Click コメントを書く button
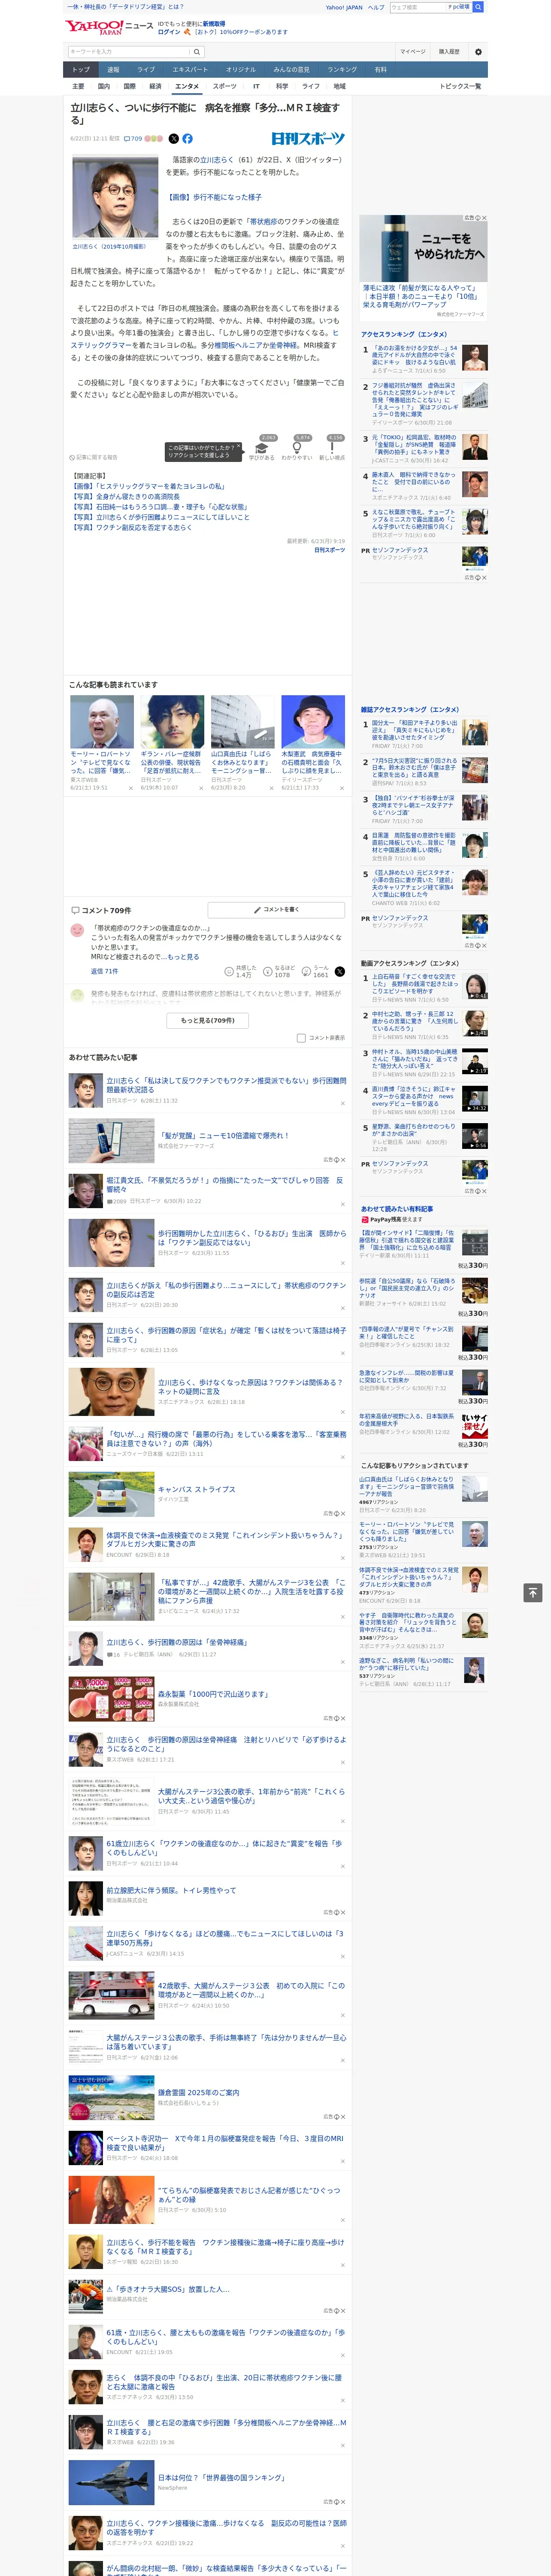The height and width of the screenshot is (2576, 551). coord(276,910)
